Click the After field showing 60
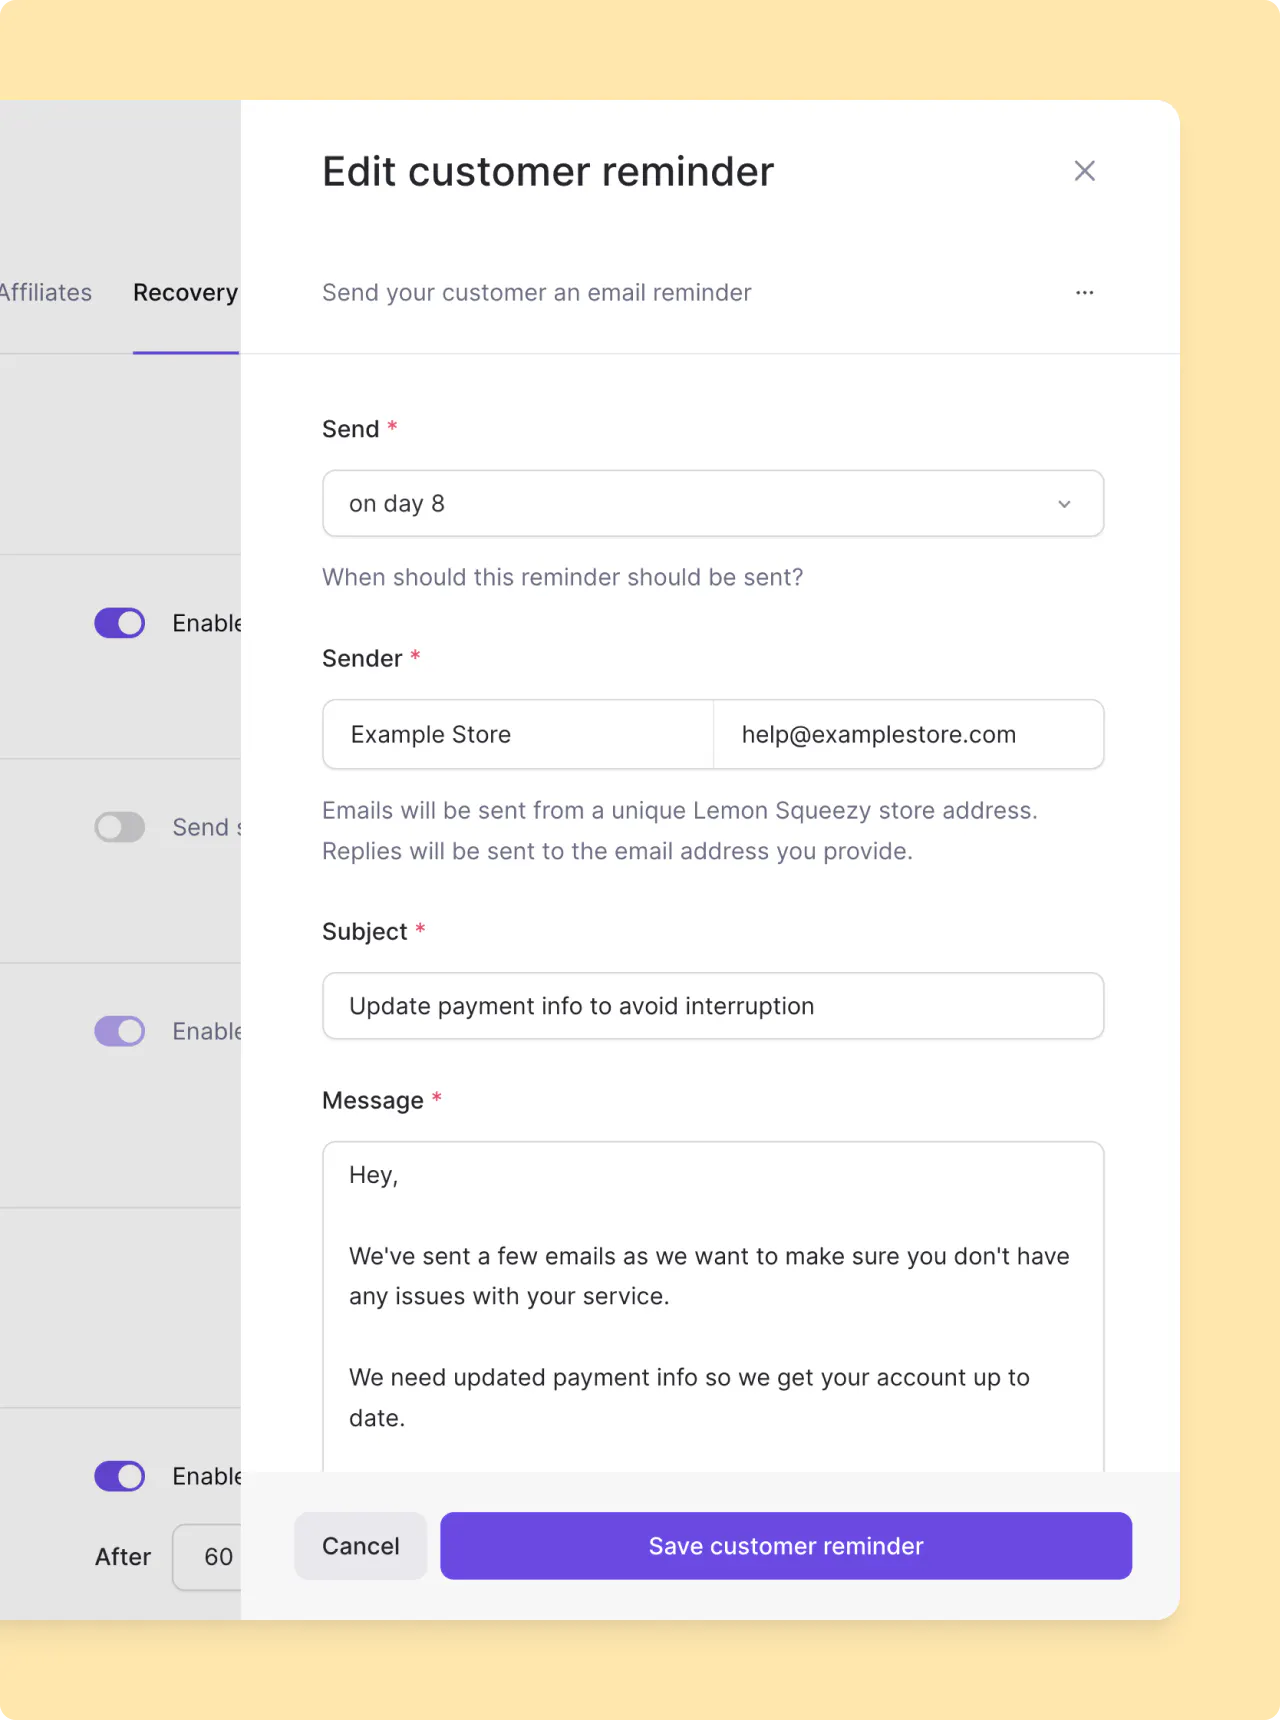The image size is (1280, 1720). point(208,1557)
